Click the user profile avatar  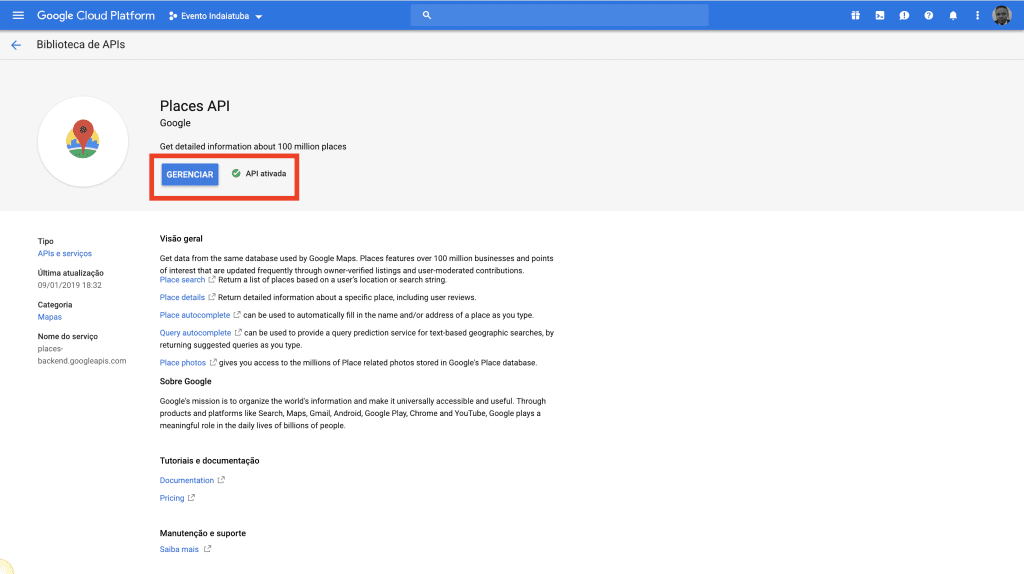click(1002, 16)
